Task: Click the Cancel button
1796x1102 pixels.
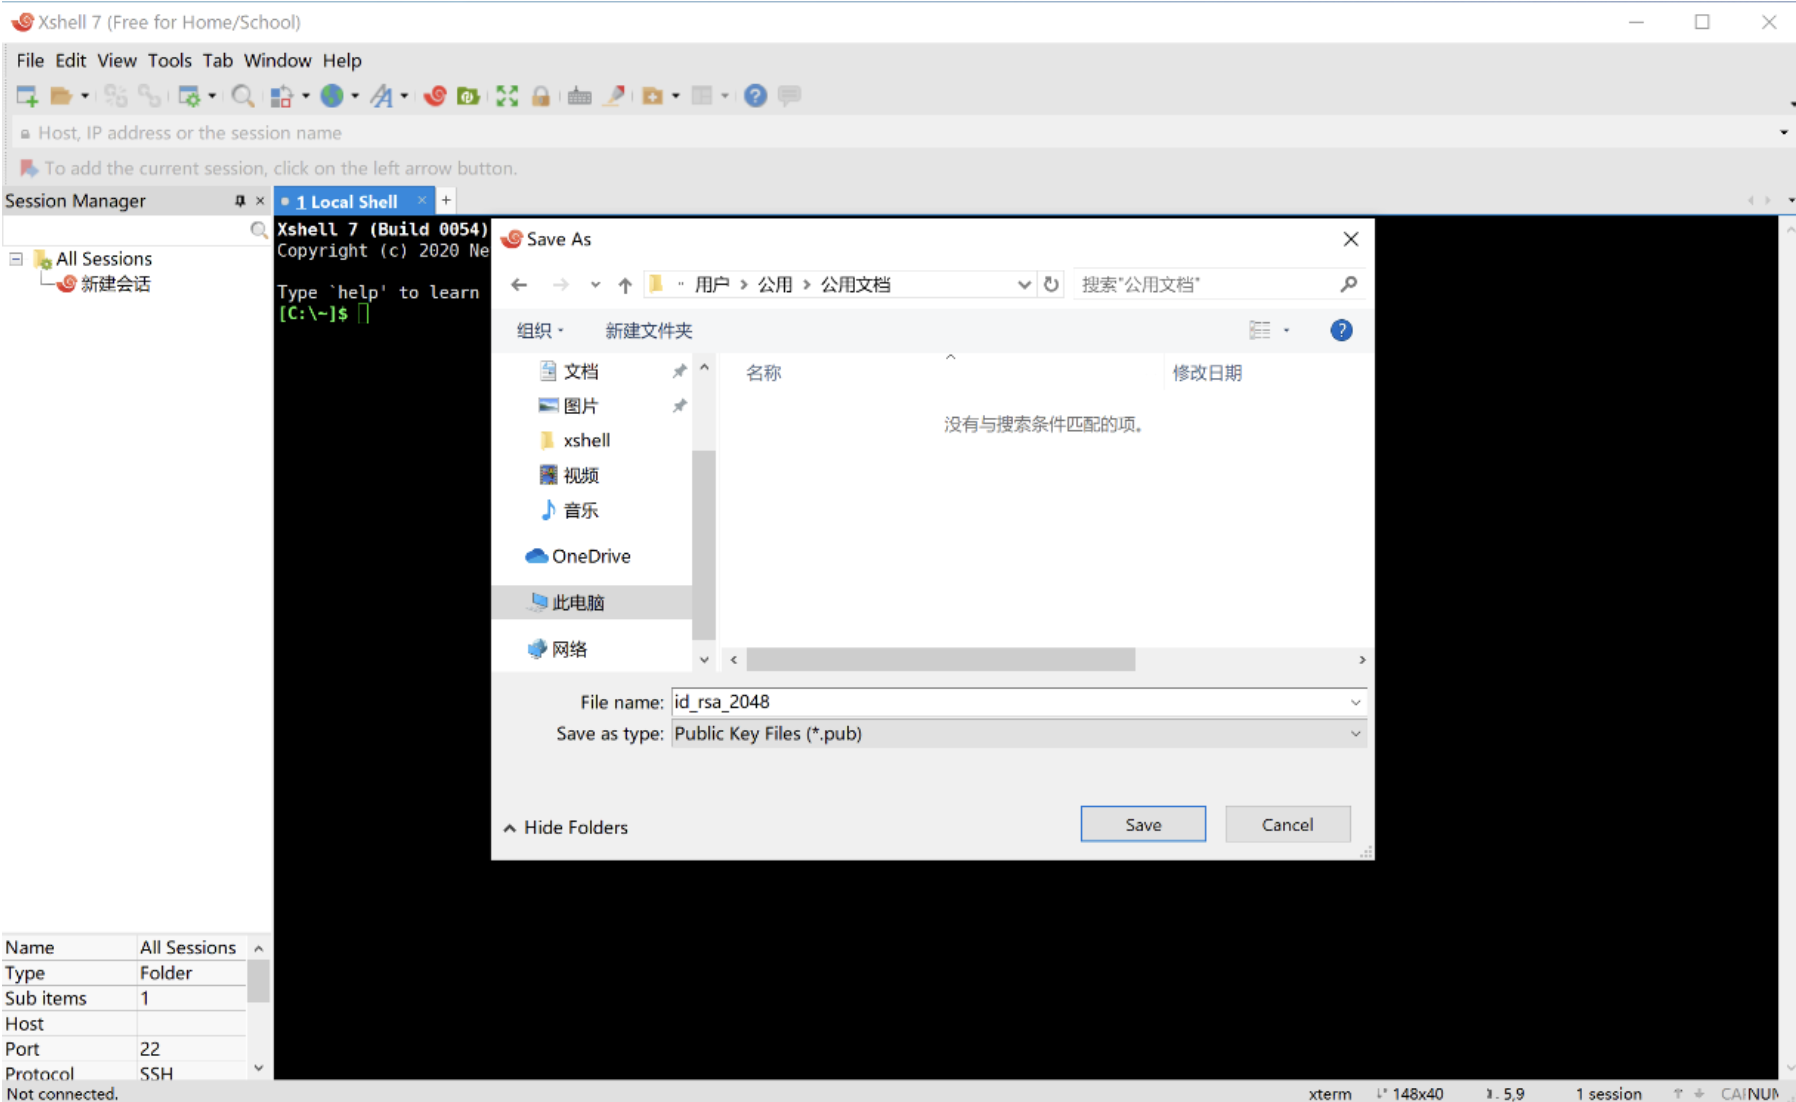Action: (x=1287, y=824)
